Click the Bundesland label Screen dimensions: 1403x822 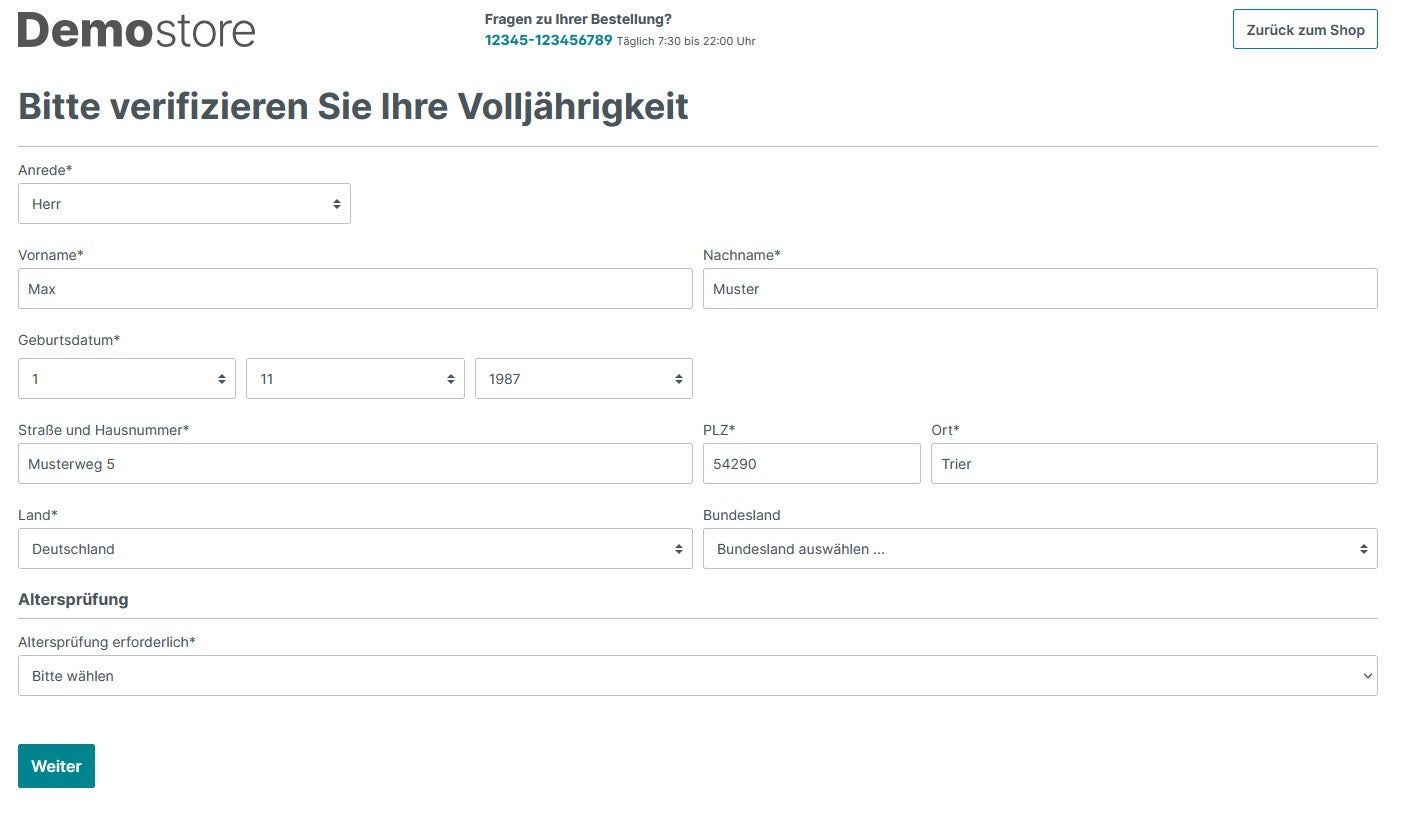click(x=742, y=515)
